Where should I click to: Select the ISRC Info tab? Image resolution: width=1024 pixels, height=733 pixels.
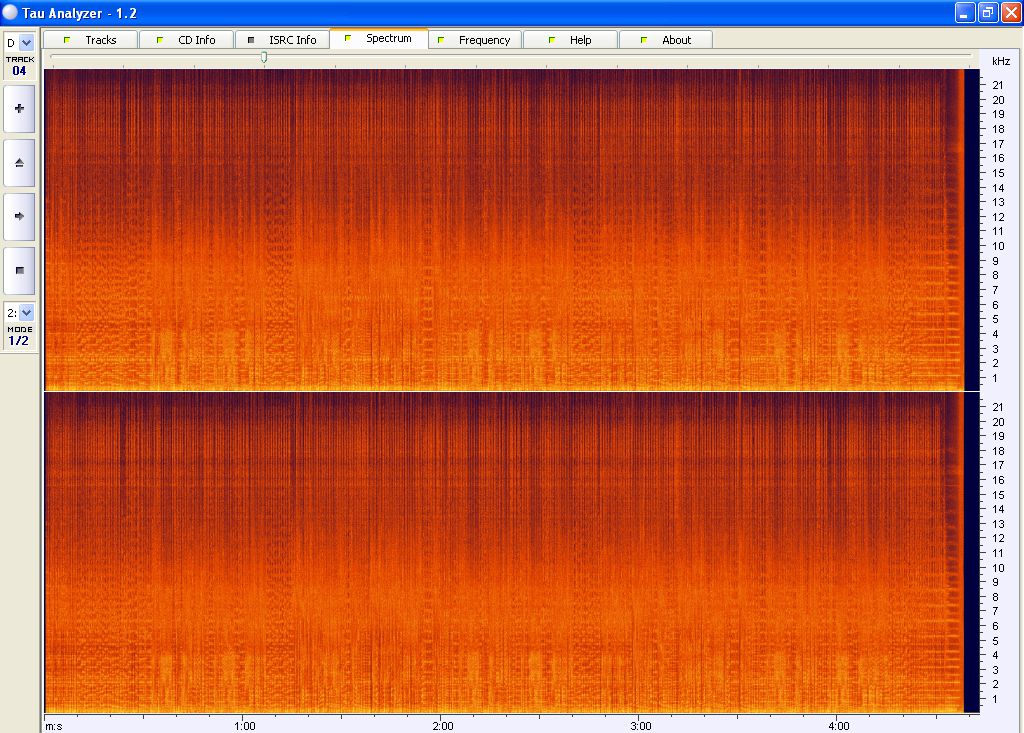tap(282, 40)
